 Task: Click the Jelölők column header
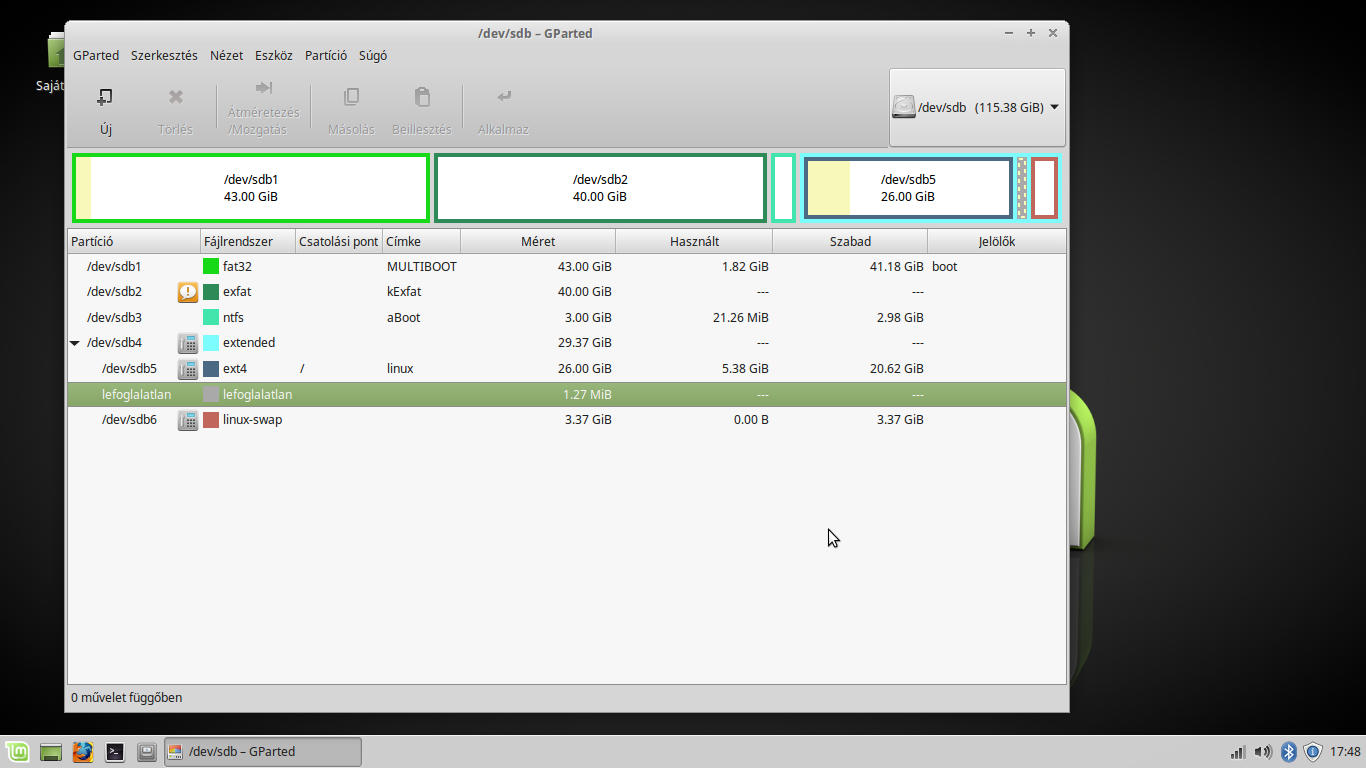997,242
